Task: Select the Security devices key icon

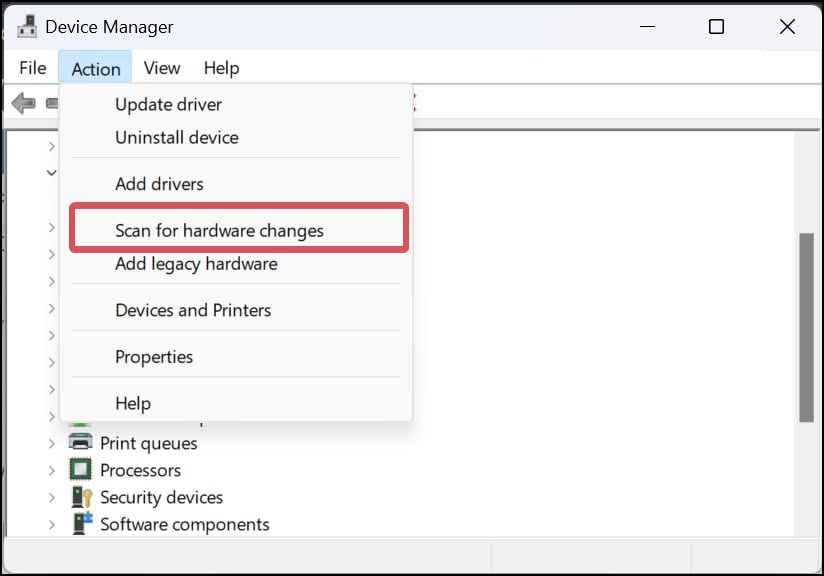Action: click(82, 497)
